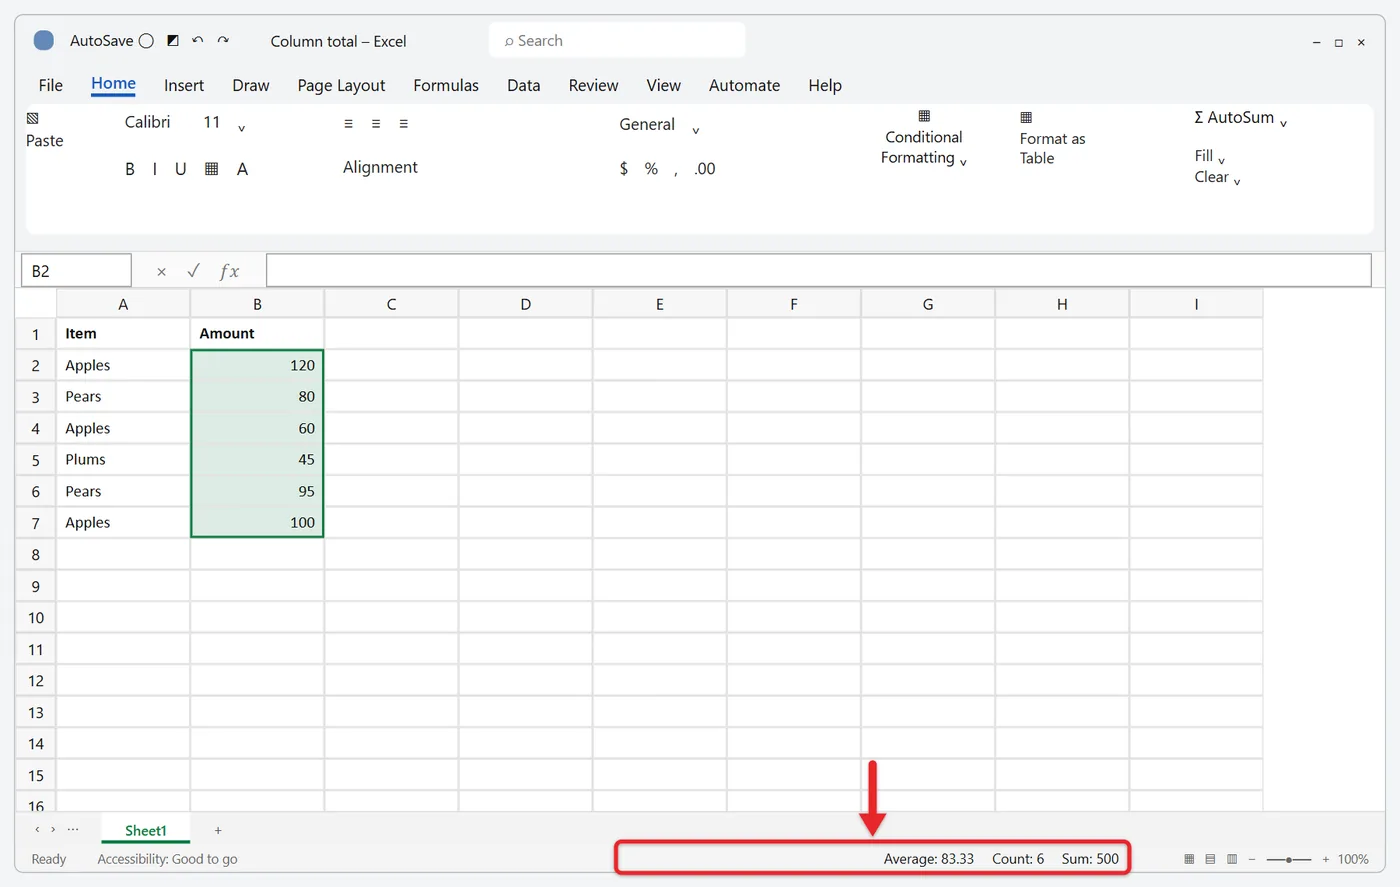Switch to Page Break Preview in status bar
1400x887 pixels.
click(x=1232, y=859)
